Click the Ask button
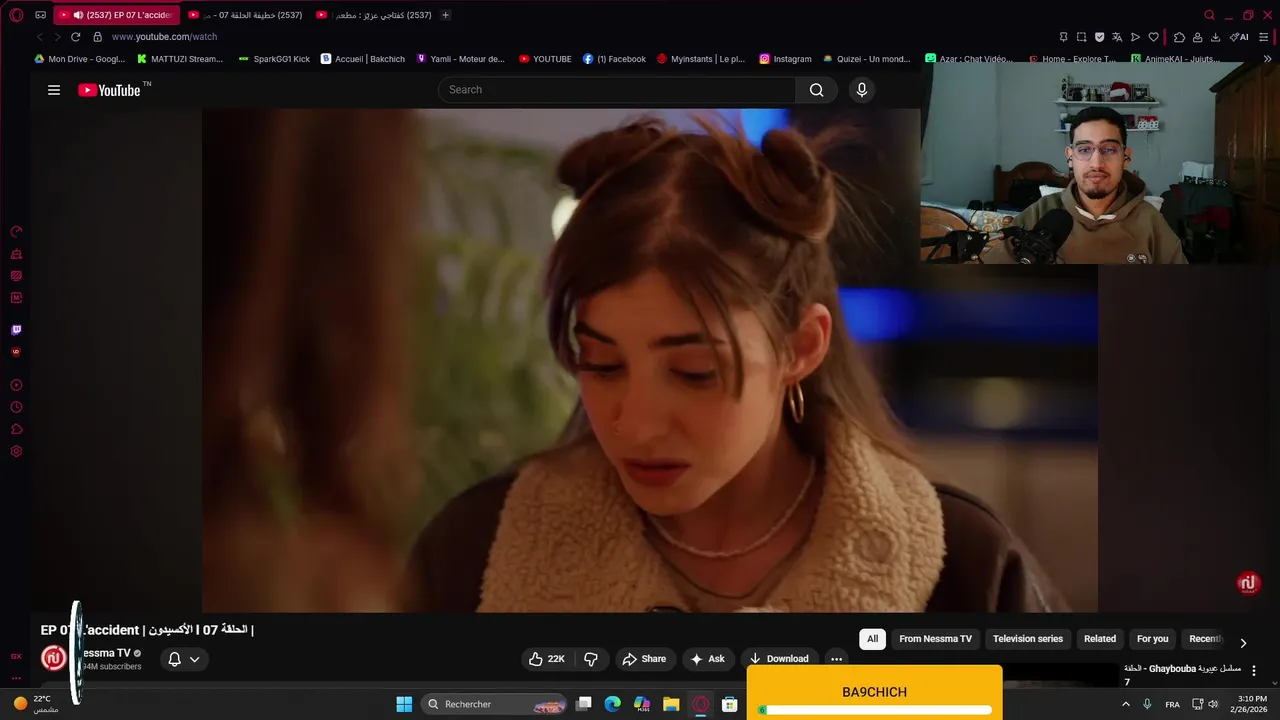The image size is (1280, 720). 707,659
